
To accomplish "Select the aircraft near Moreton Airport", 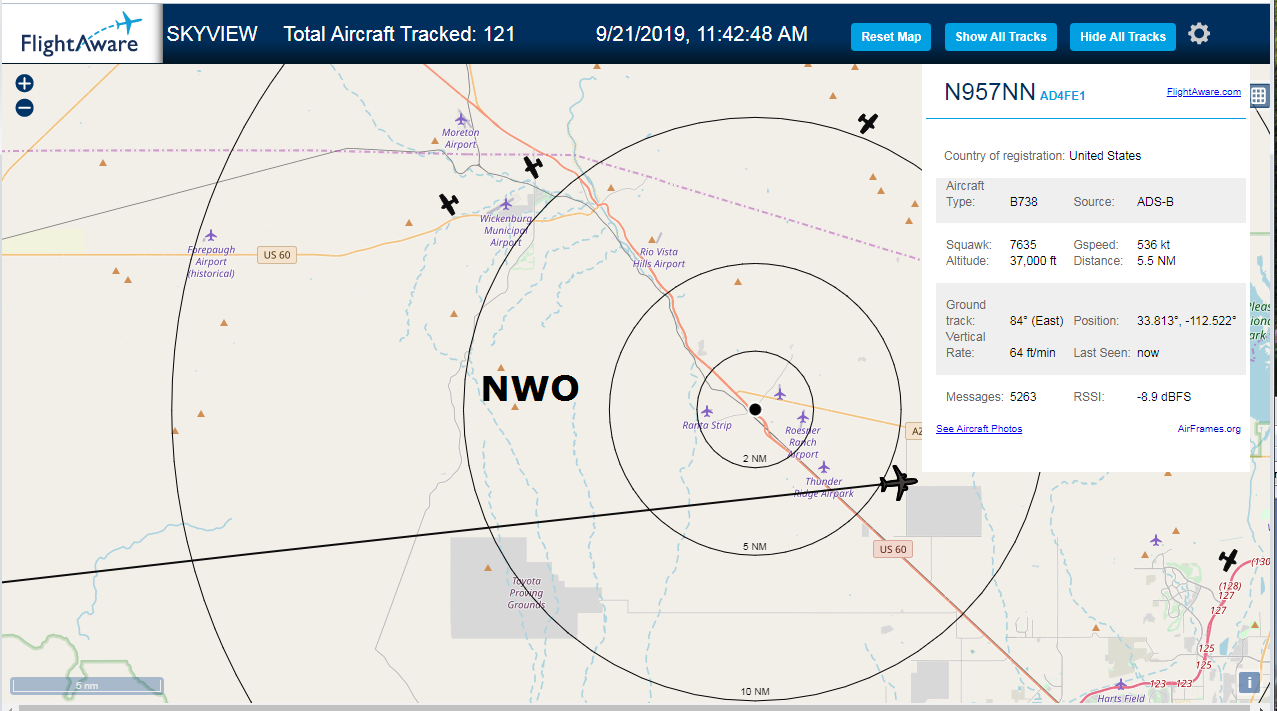I will tap(533, 166).
